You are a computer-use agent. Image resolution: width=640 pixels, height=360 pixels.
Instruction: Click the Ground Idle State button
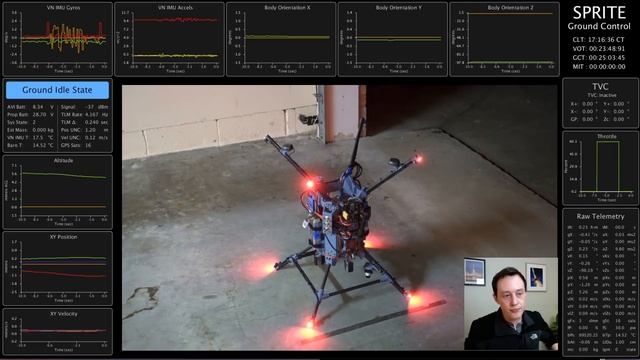[x=58, y=90]
